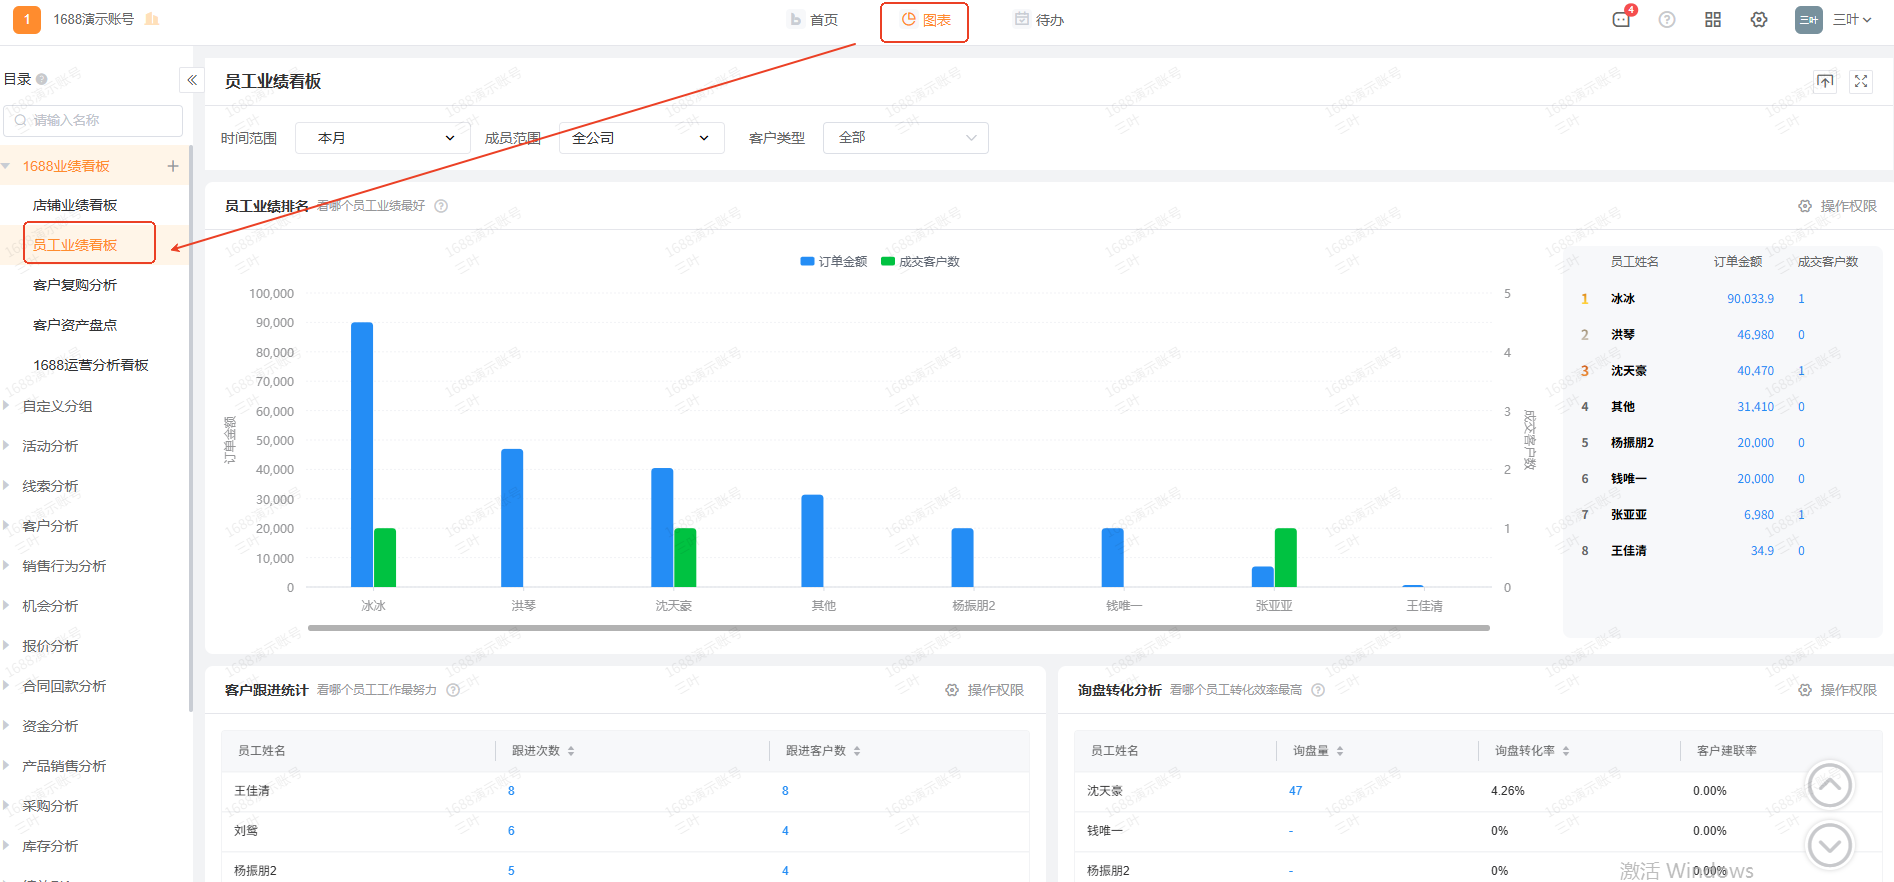Expand the 机会分析 group
1894x882 pixels.
(x=6, y=606)
